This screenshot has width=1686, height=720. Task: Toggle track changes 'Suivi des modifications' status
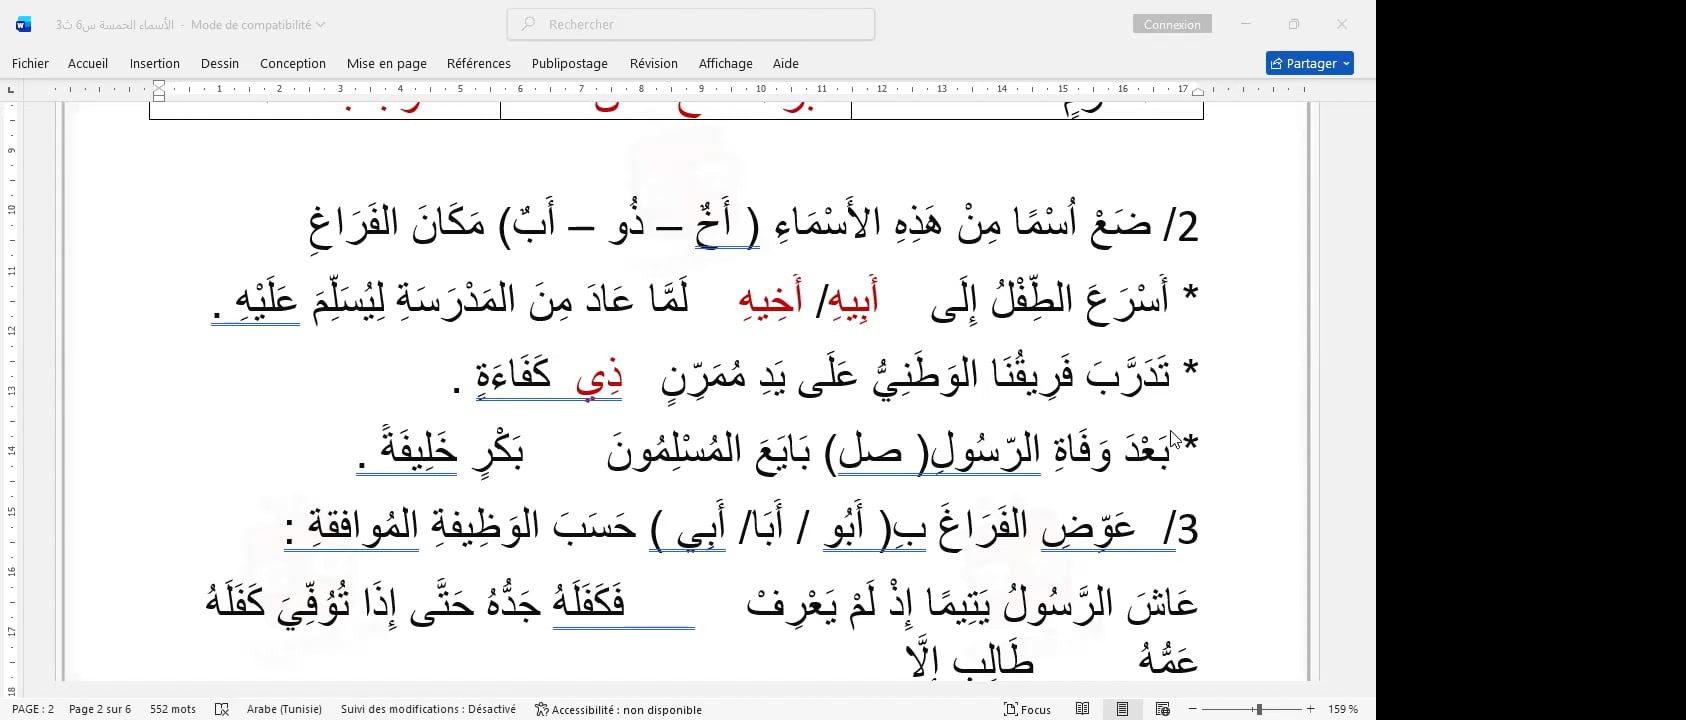(428, 709)
